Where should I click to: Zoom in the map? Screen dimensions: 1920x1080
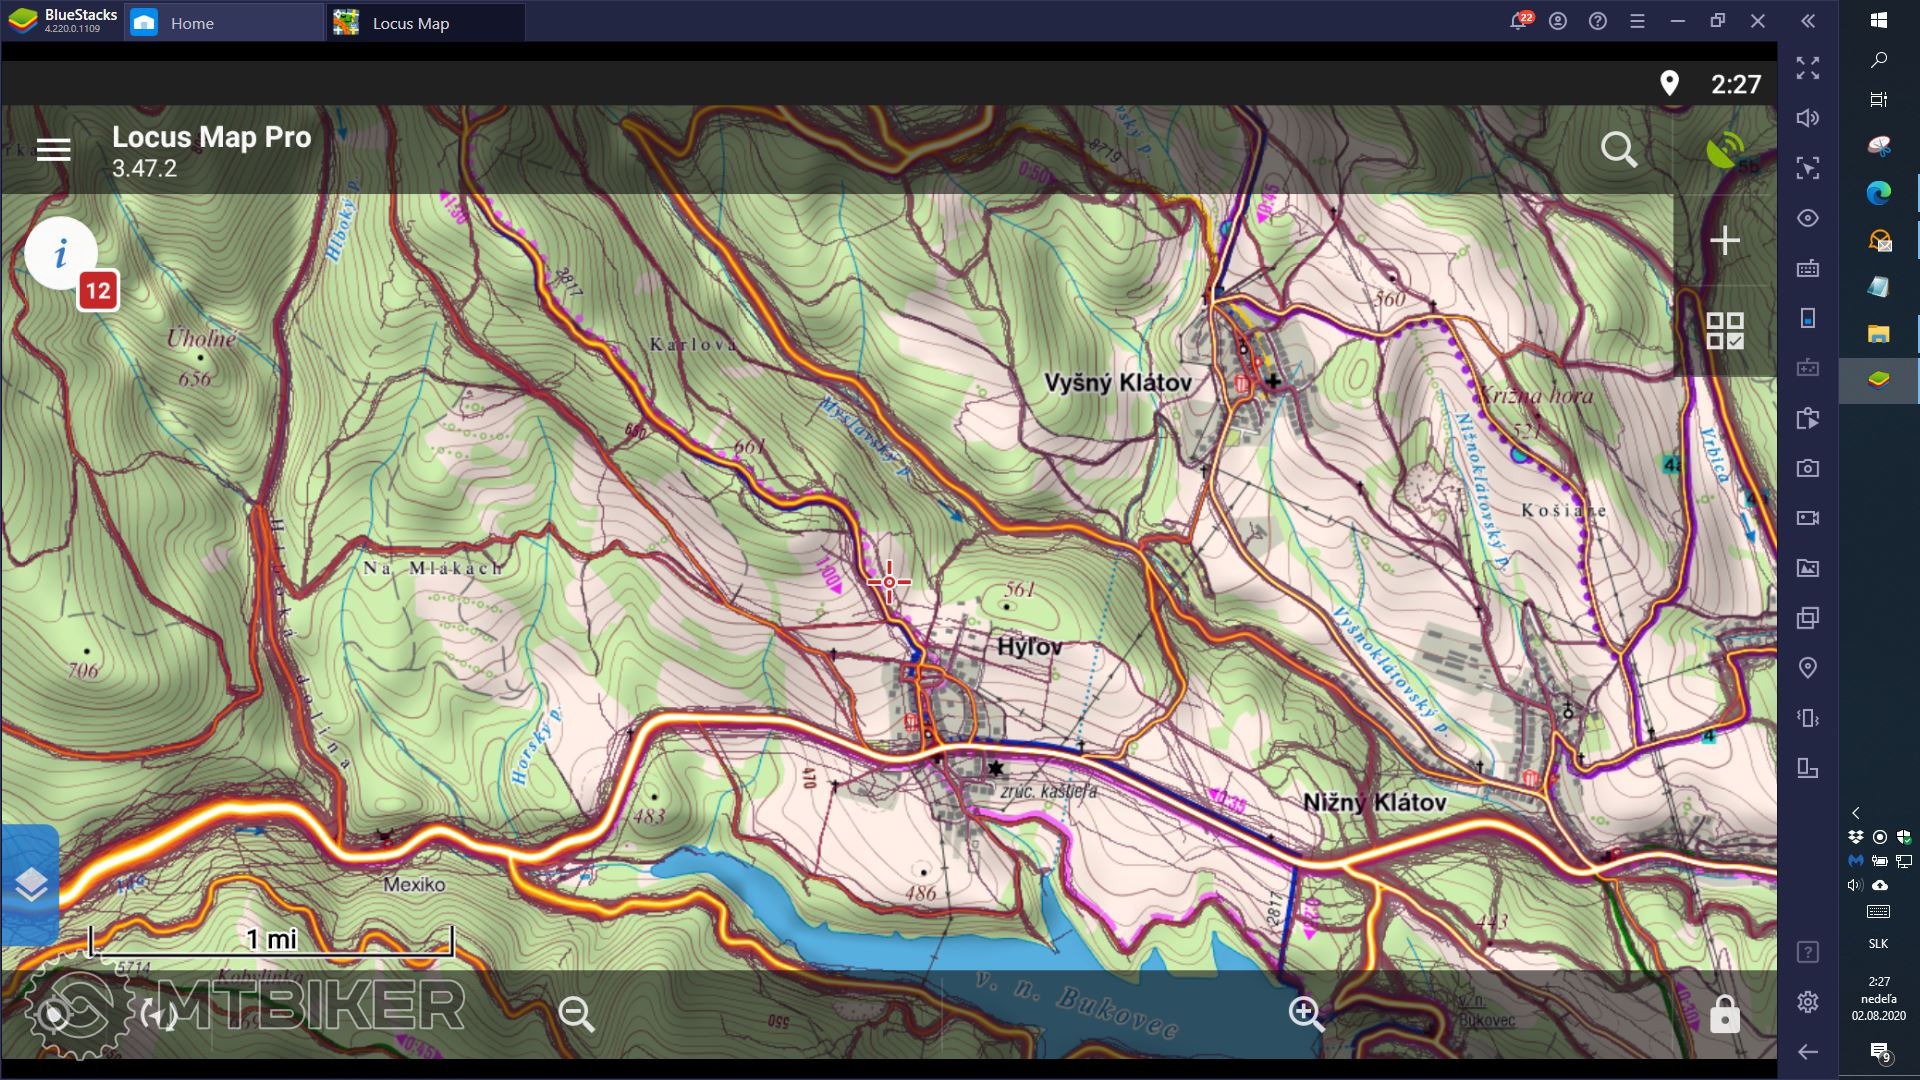[x=1305, y=1014]
